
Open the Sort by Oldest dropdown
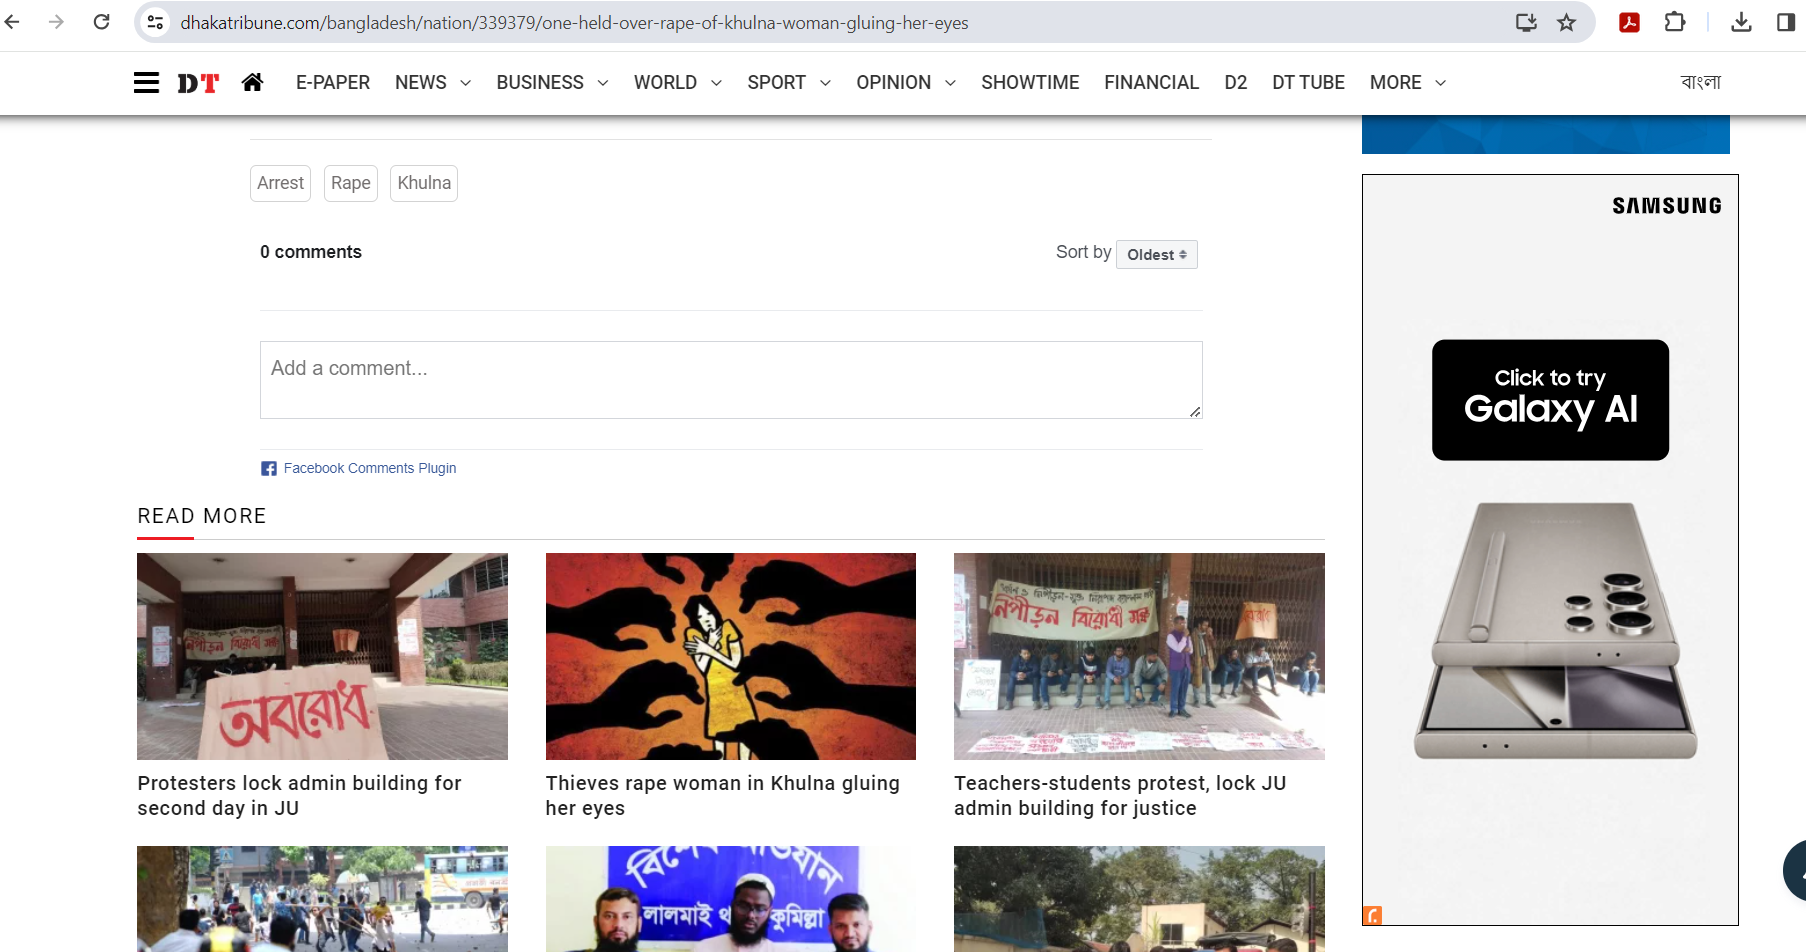coord(1156,255)
